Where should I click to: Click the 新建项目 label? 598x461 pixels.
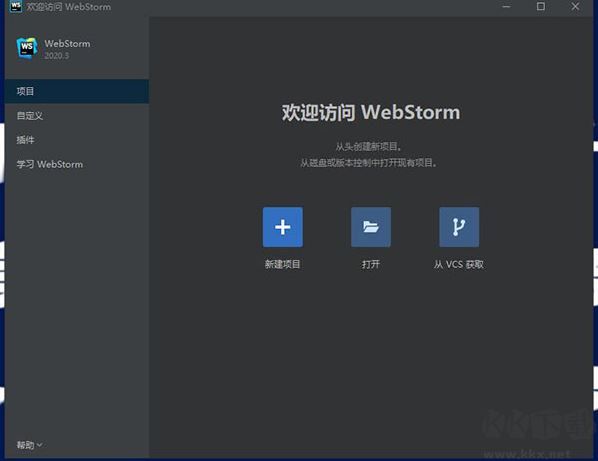[x=283, y=264]
